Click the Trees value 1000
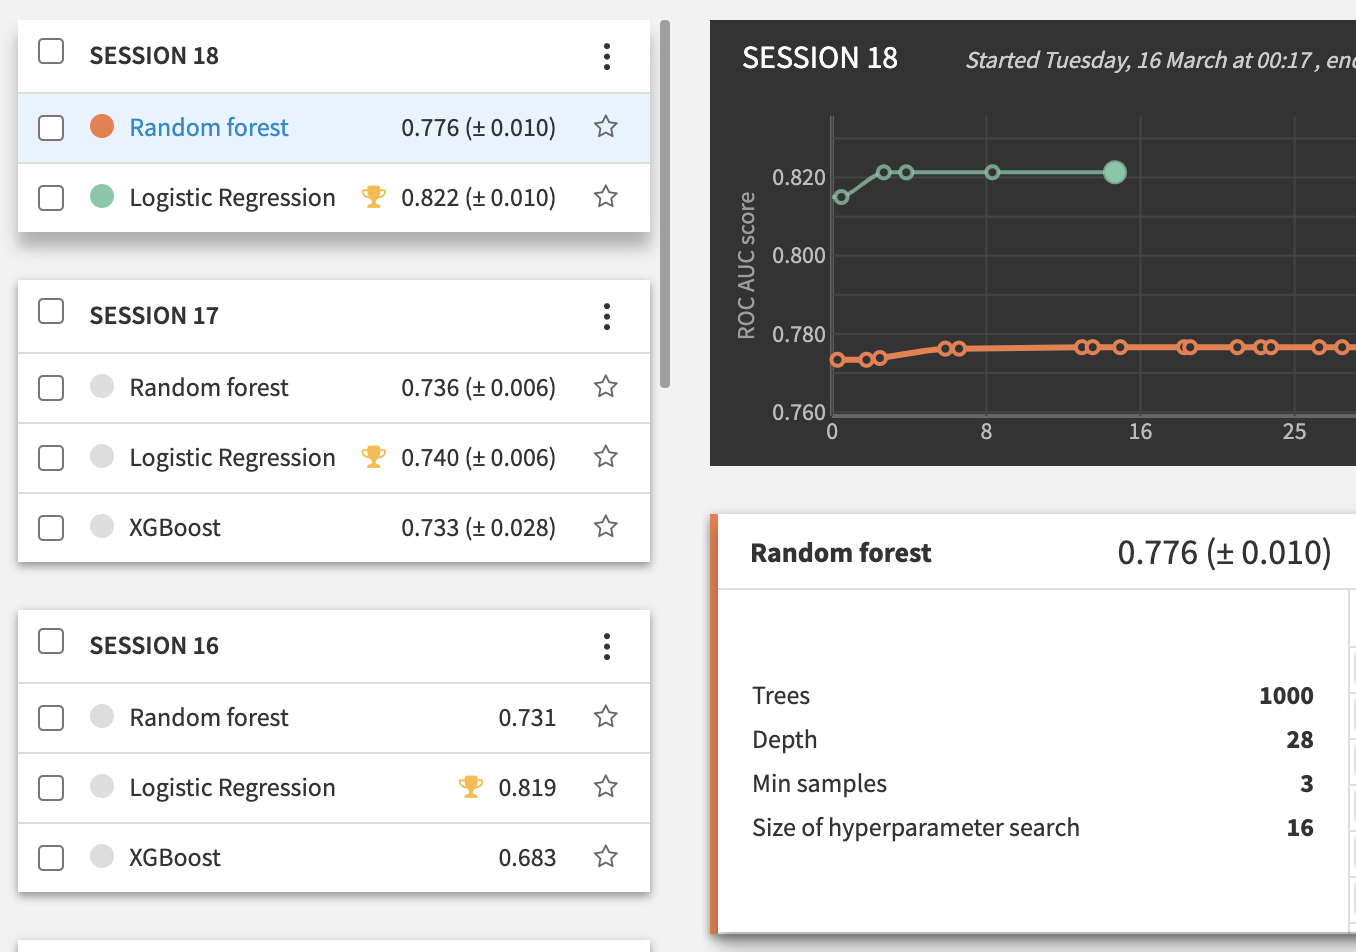The width and height of the screenshot is (1356, 952). (1286, 696)
